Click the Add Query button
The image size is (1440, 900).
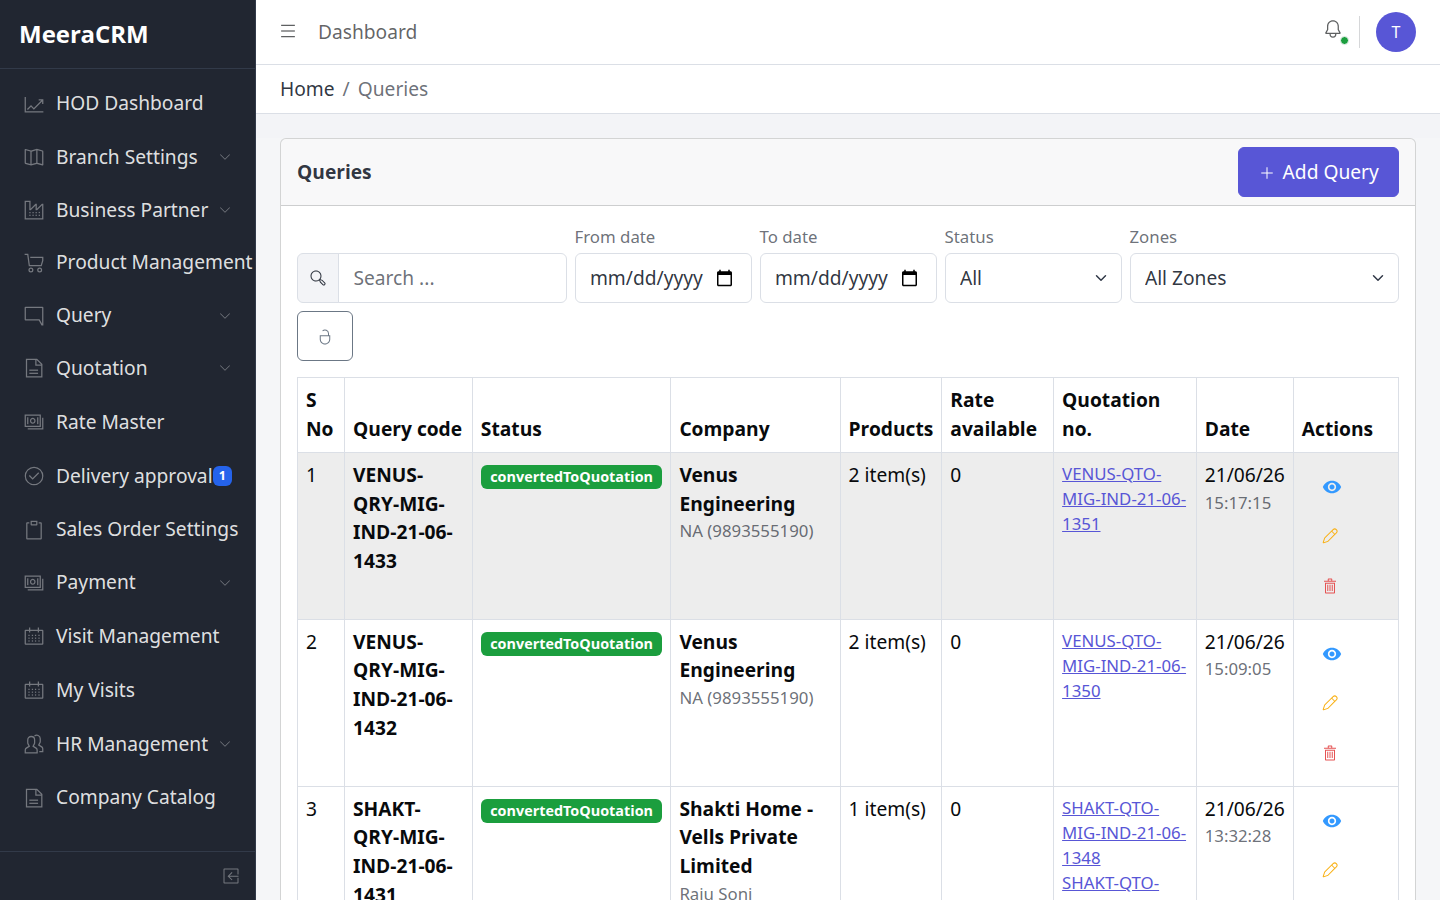point(1318,172)
